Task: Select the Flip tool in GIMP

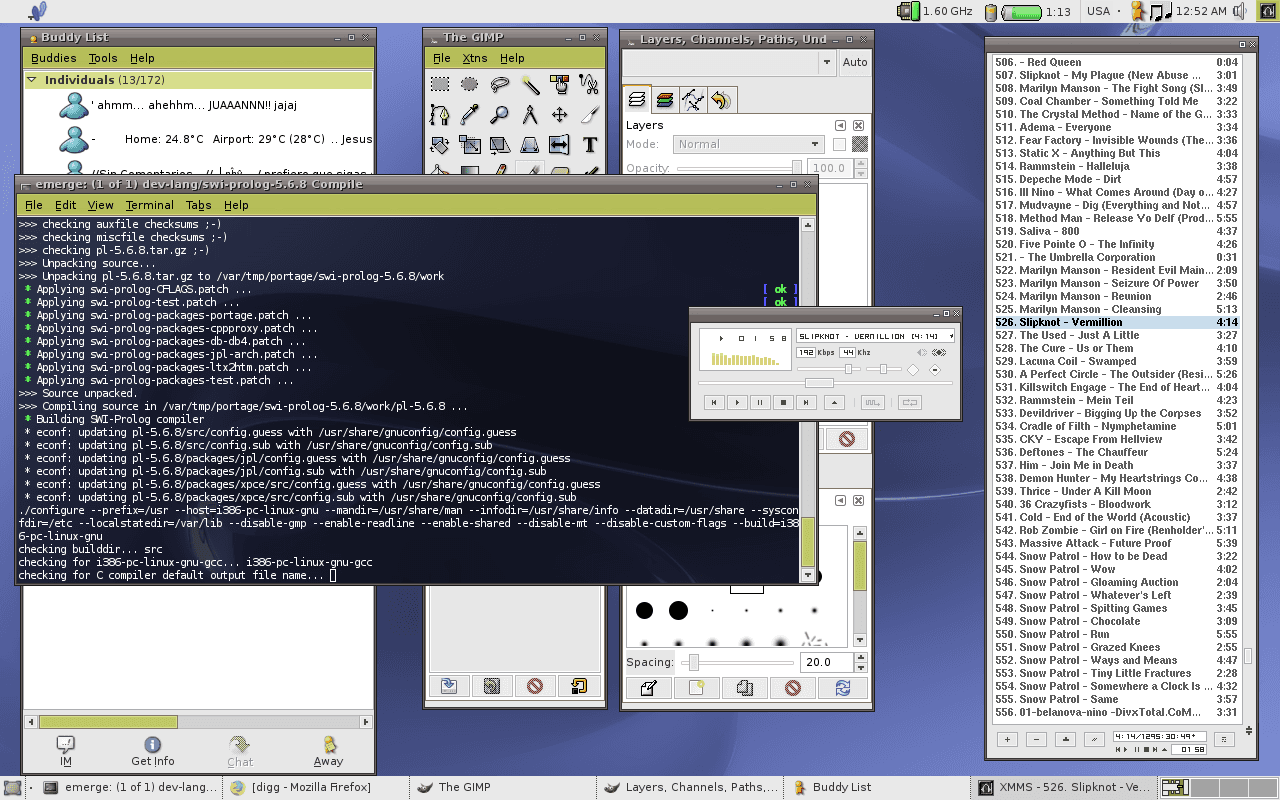Action: [x=560, y=145]
